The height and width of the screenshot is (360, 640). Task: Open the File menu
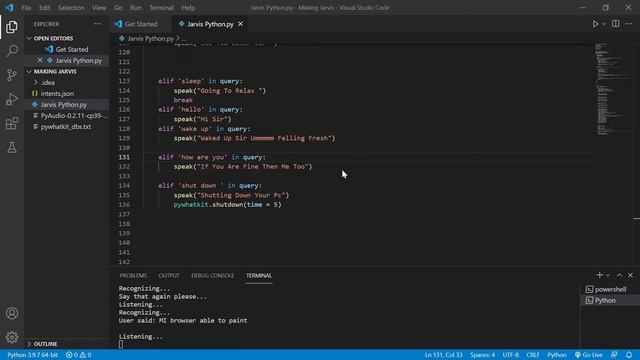[x=26, y=8]
